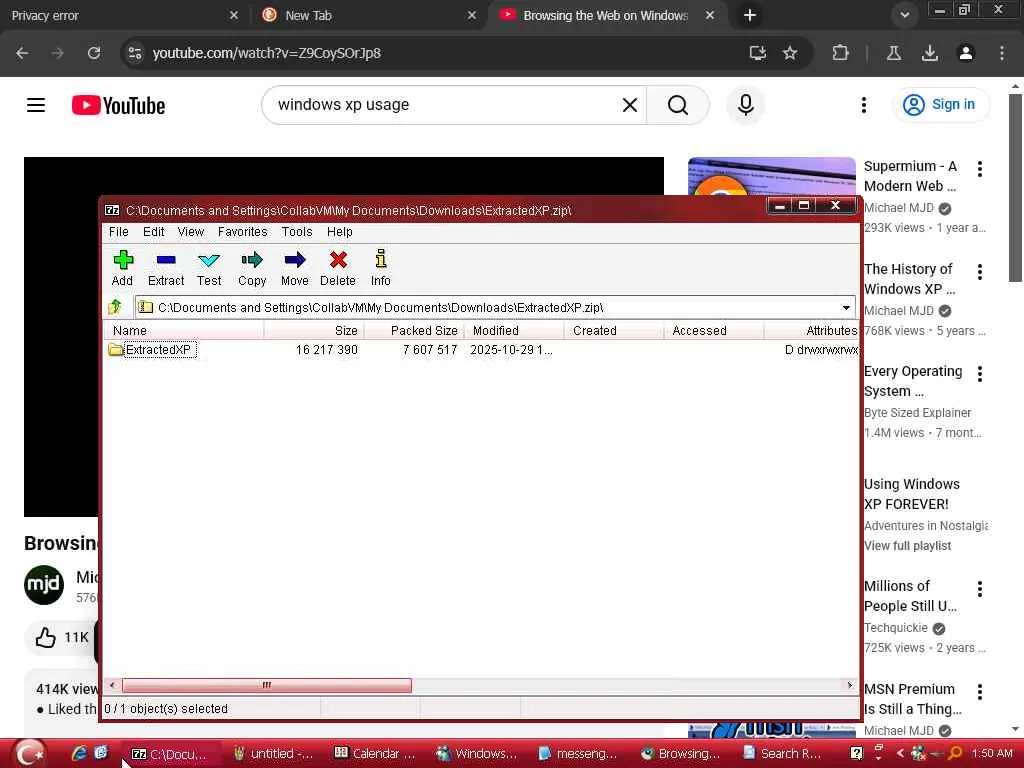Viewport: 1024px width, 768px height.
Task: Switch to Calendar taskbar item
Action: (x=374, y=754)
